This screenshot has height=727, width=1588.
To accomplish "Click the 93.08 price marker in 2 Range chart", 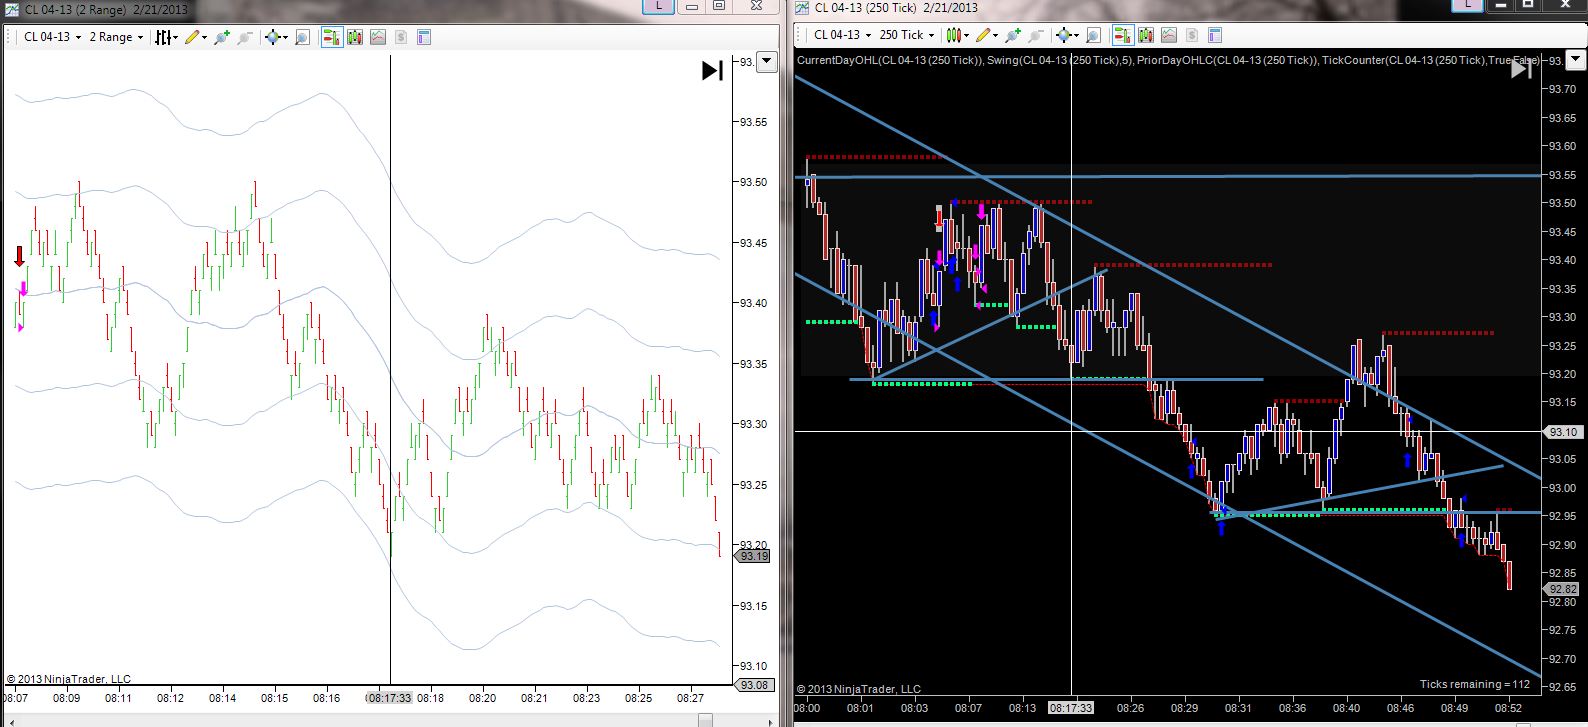I will 754,685.
